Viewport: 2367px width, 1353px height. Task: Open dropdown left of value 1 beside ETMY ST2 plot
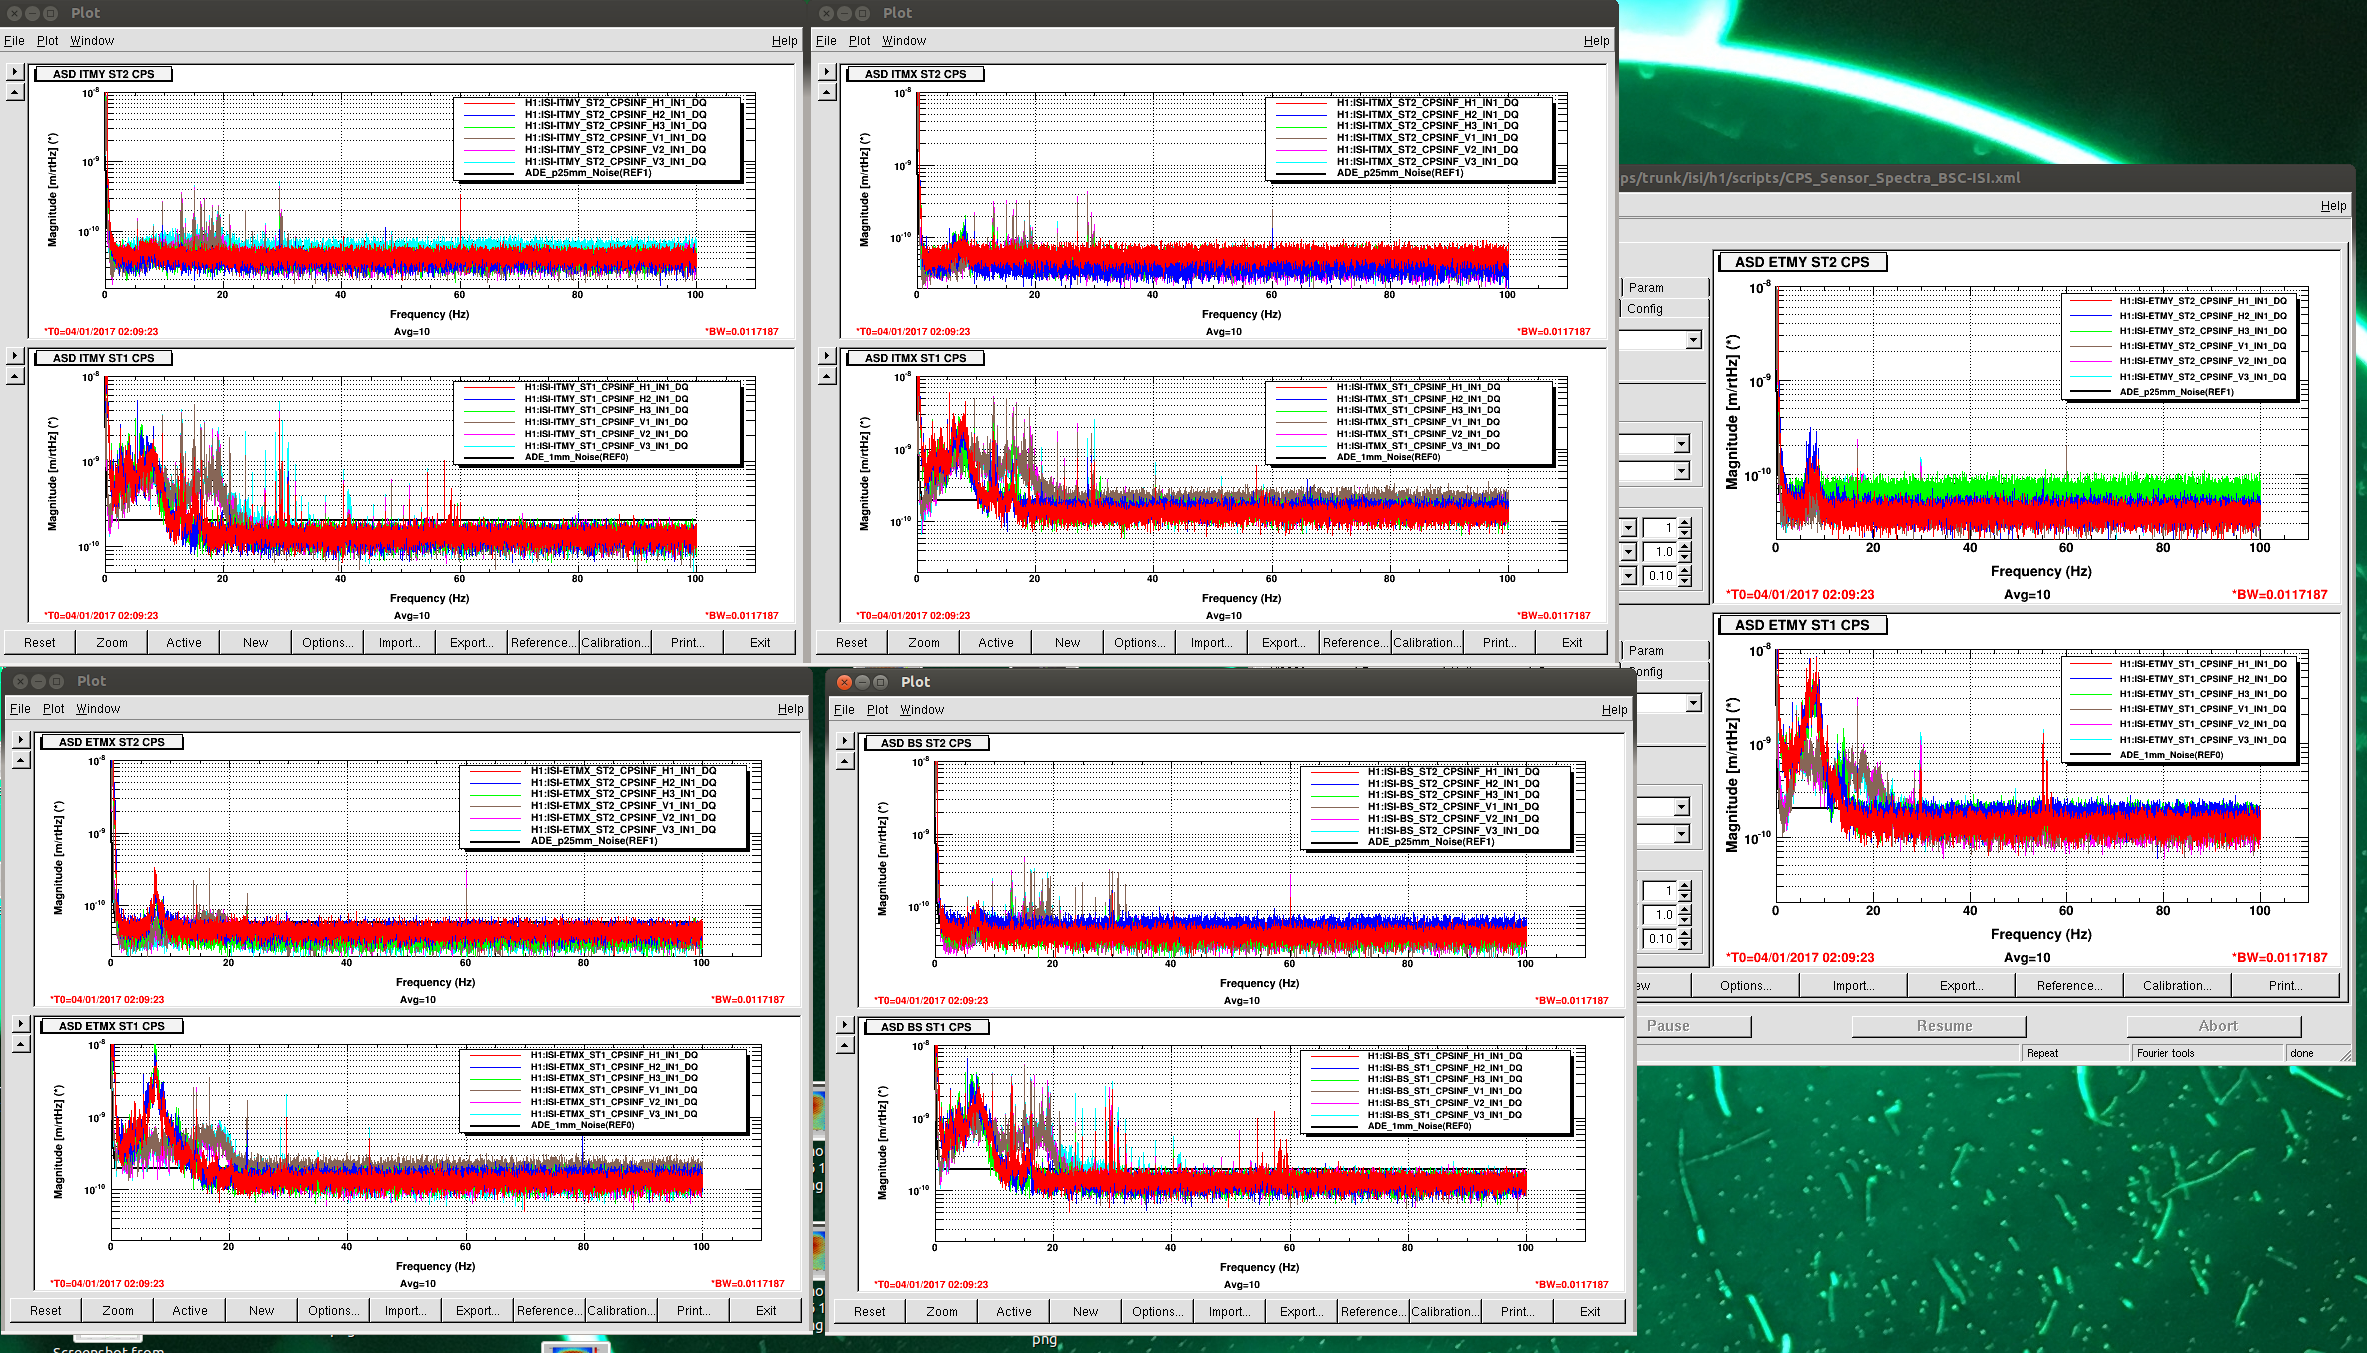click(x=1628, y=527)
